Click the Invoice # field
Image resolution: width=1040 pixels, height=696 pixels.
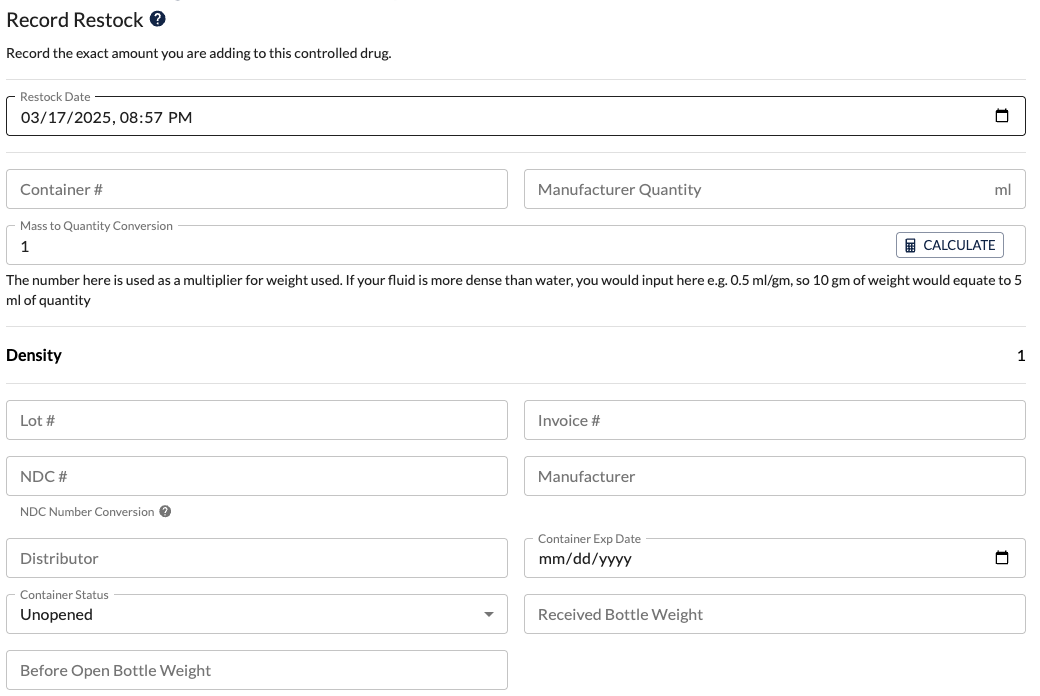coord(775,420)
